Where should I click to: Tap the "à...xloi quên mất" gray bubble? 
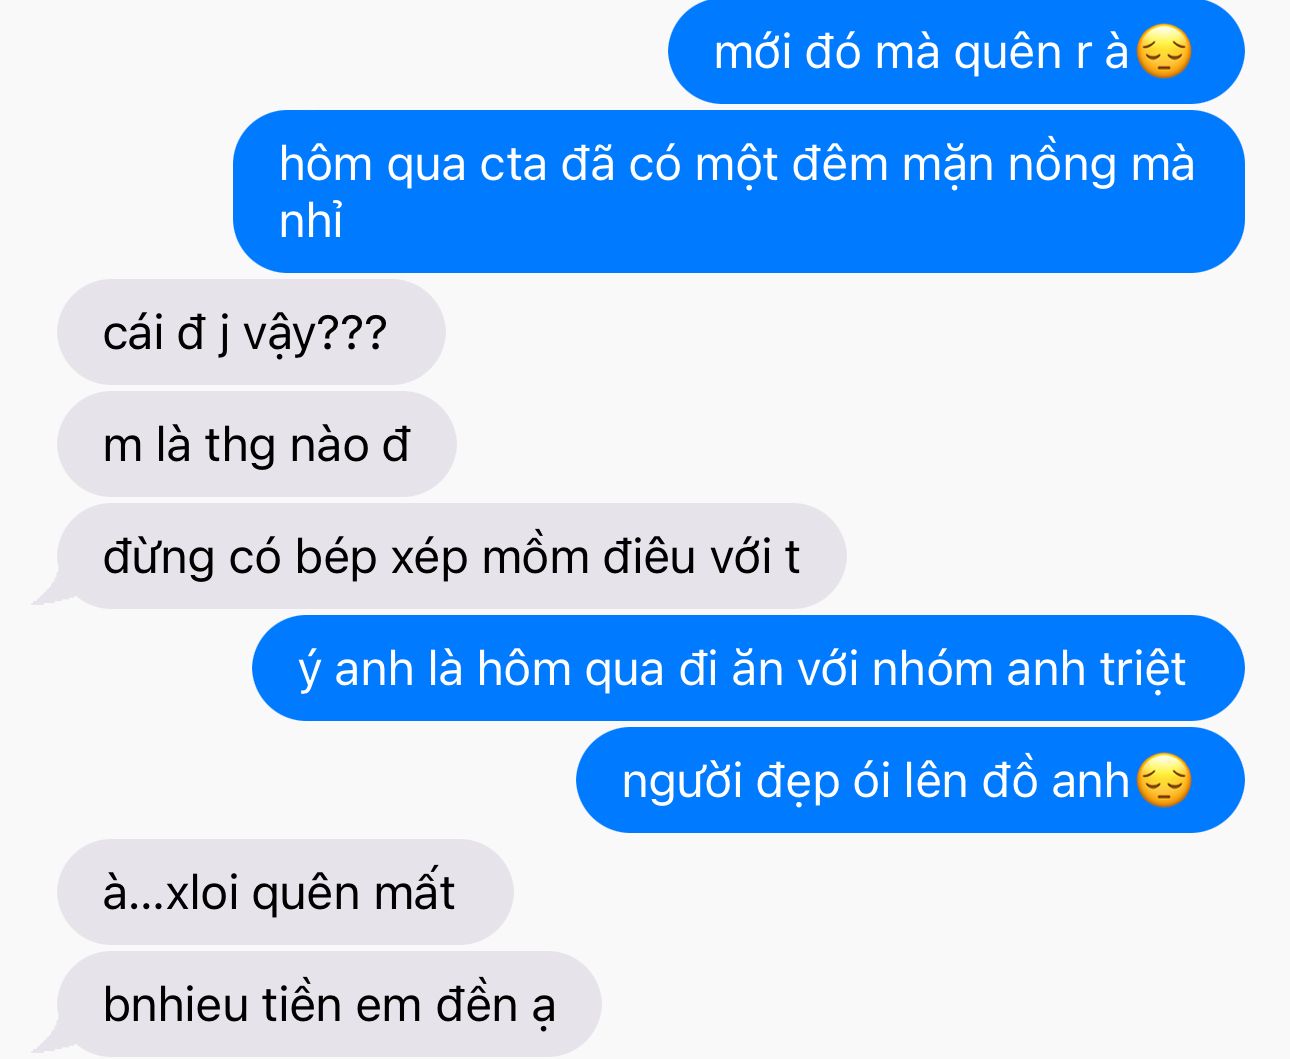[285, 892]
